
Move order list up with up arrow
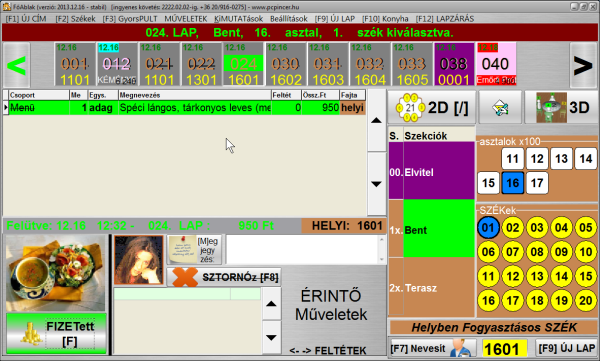[x=377, y=121]
